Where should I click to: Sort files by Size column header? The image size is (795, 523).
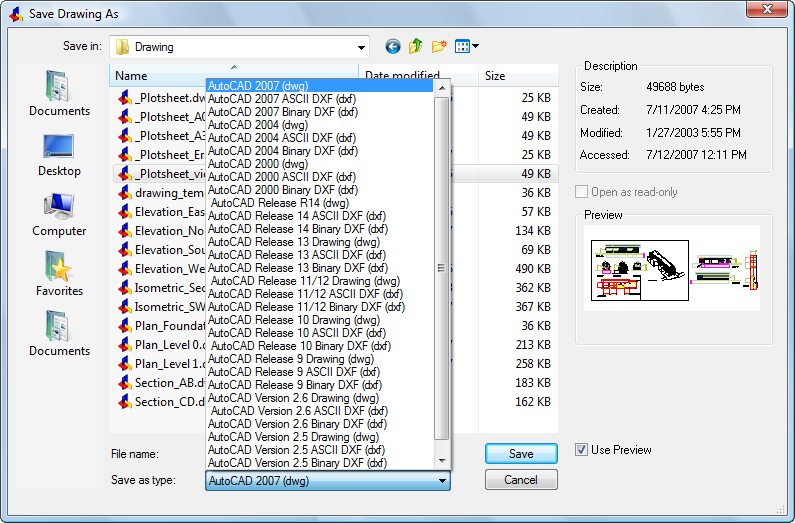pyautogui.click(x=518, y=76)
